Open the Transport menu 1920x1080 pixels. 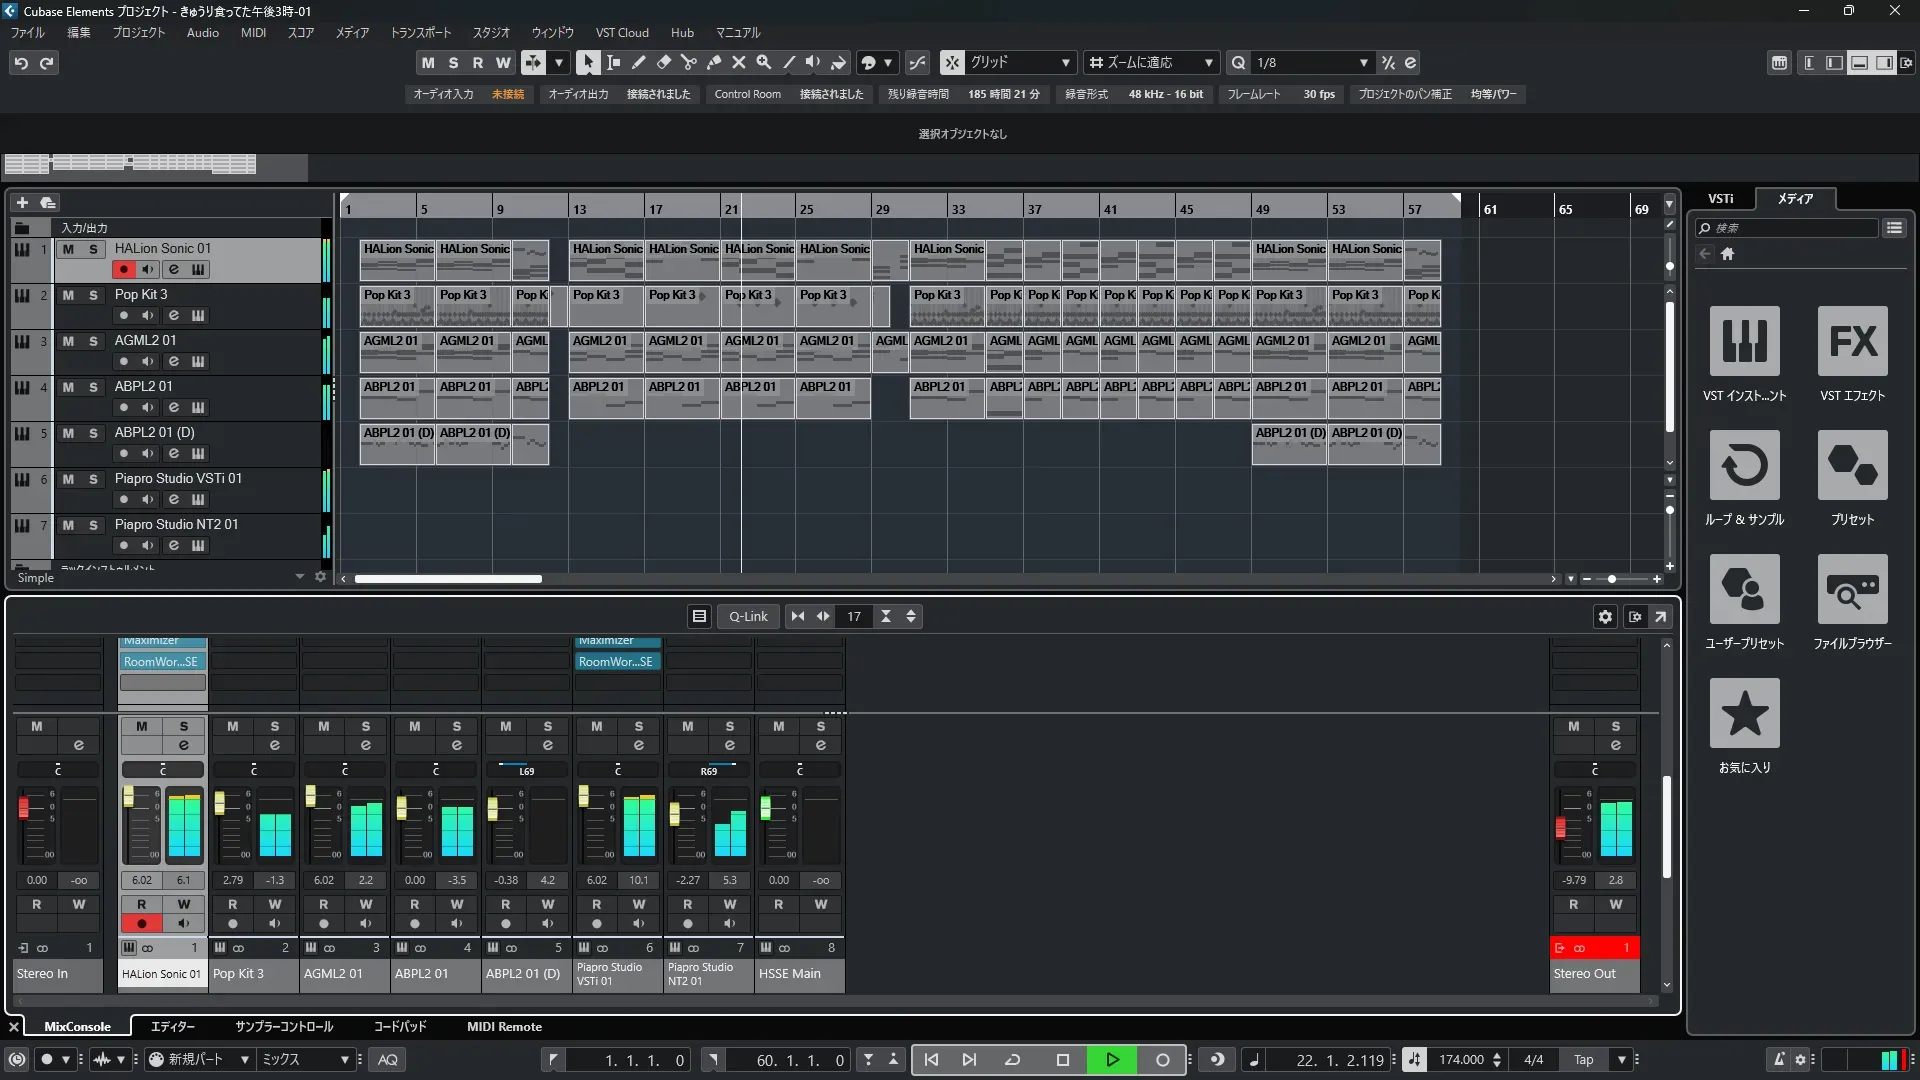tap(420, 32)
